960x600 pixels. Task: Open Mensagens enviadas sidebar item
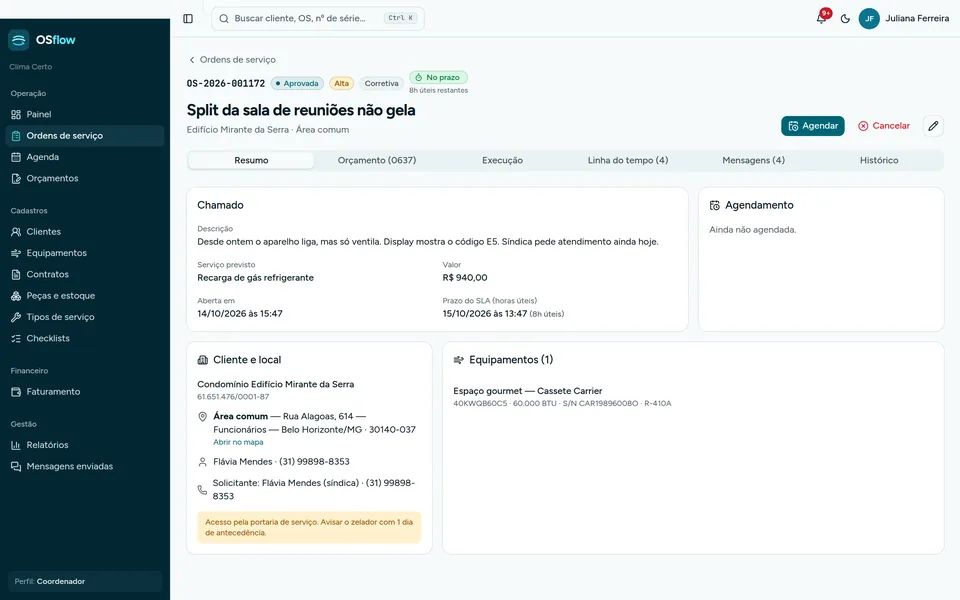coord(84,467)
